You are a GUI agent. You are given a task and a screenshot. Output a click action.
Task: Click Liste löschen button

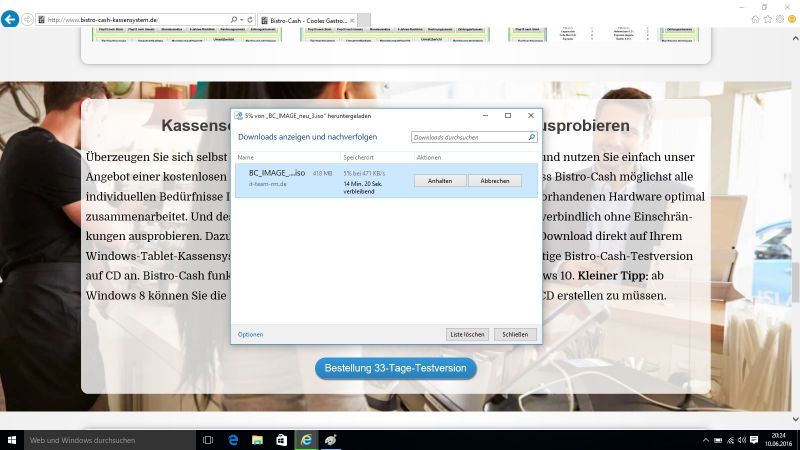click(467, 335)
